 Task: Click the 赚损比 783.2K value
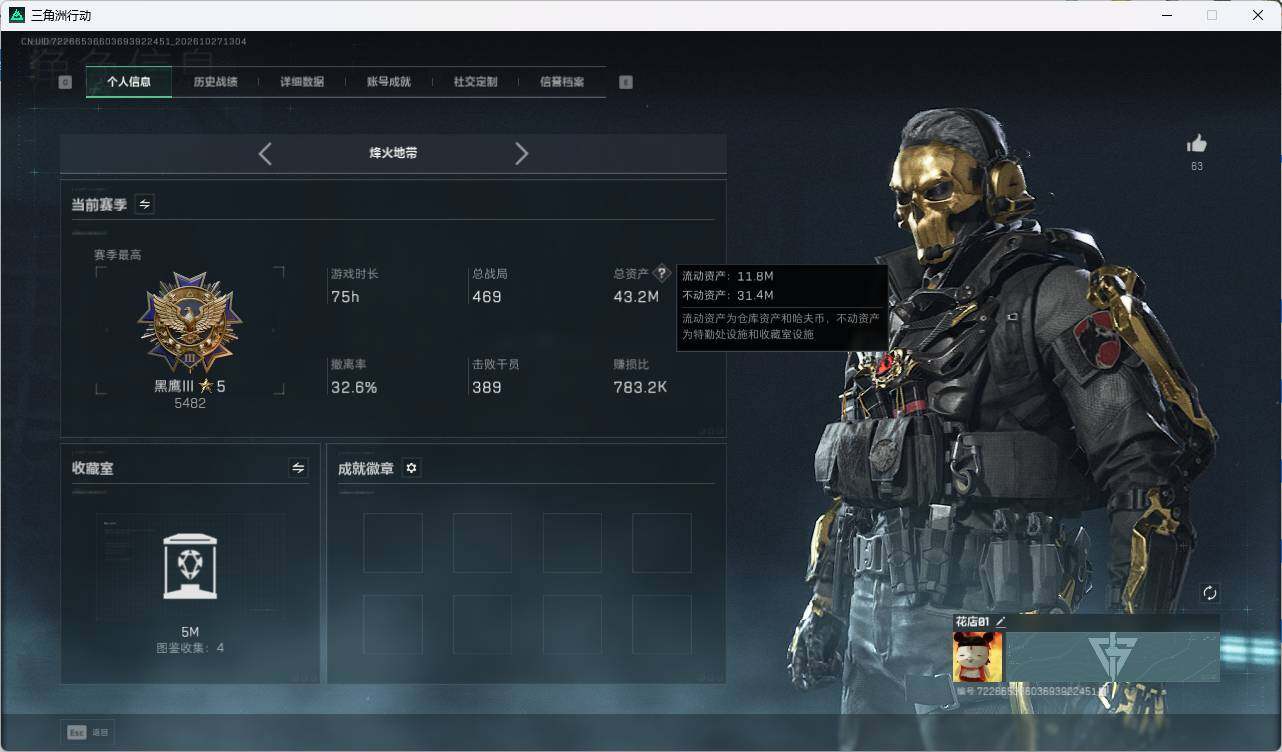640,387
